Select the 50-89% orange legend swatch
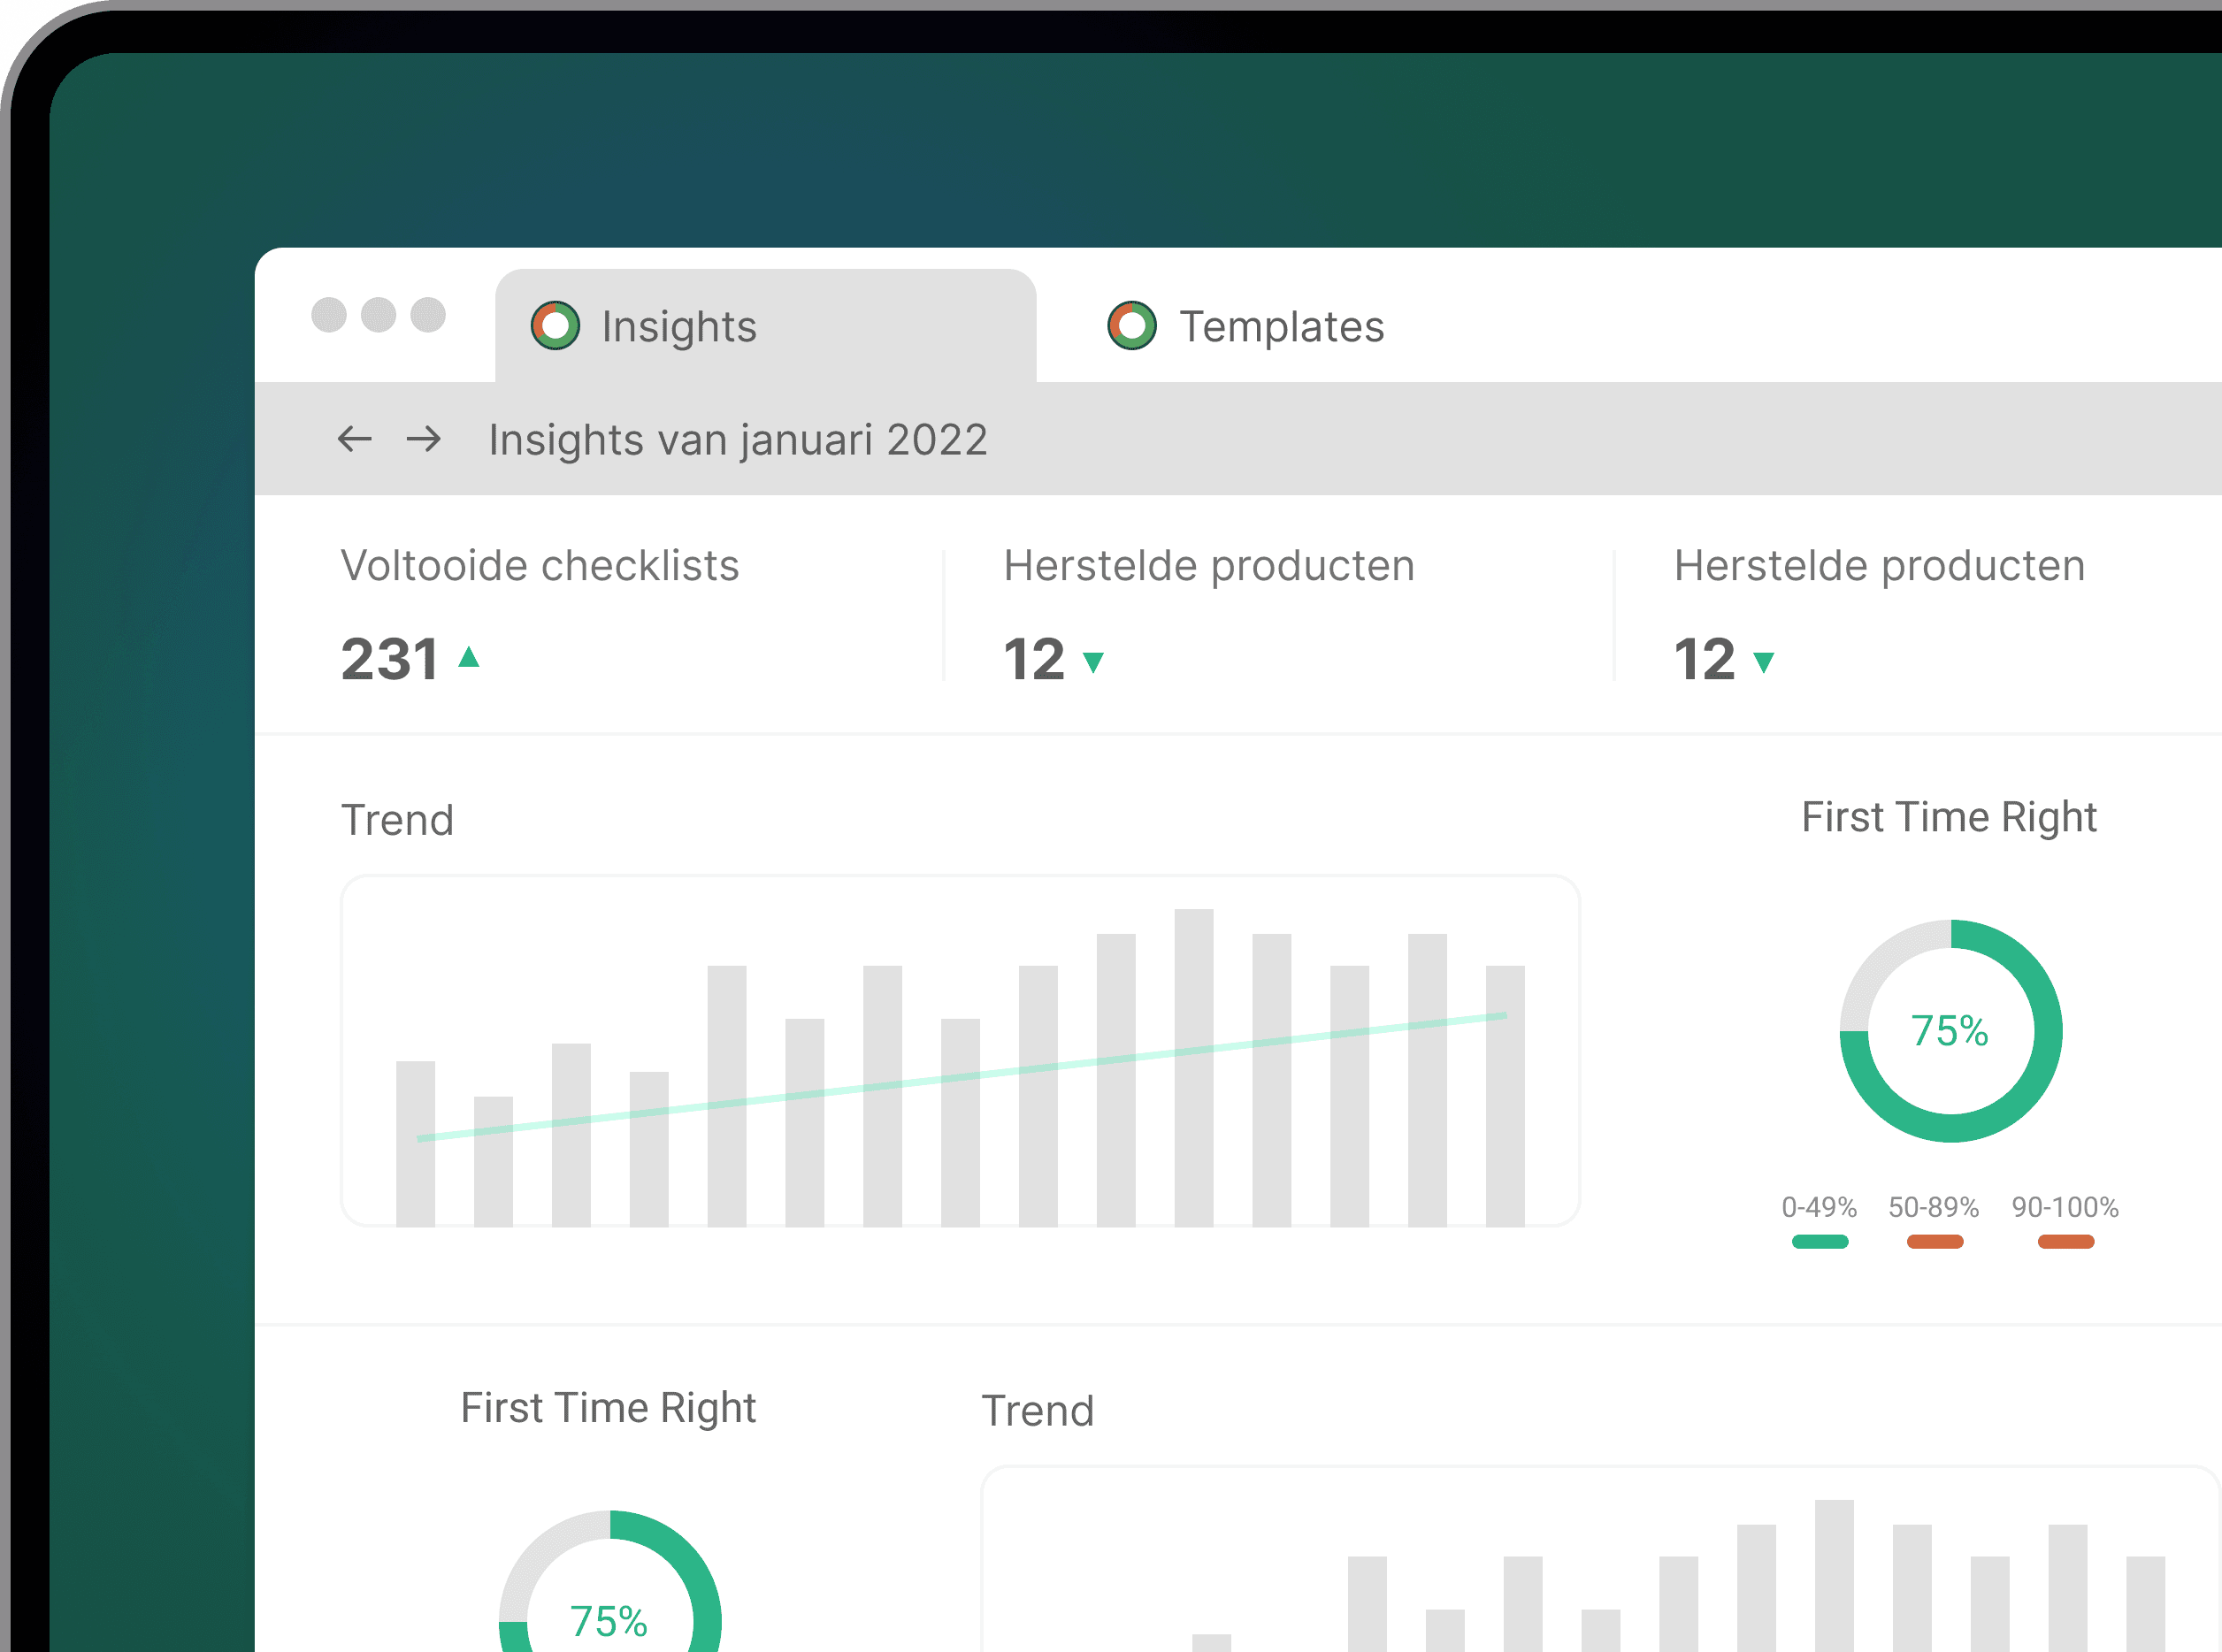This screenshot has height=1652, width=2222. coord(1935,1241)
